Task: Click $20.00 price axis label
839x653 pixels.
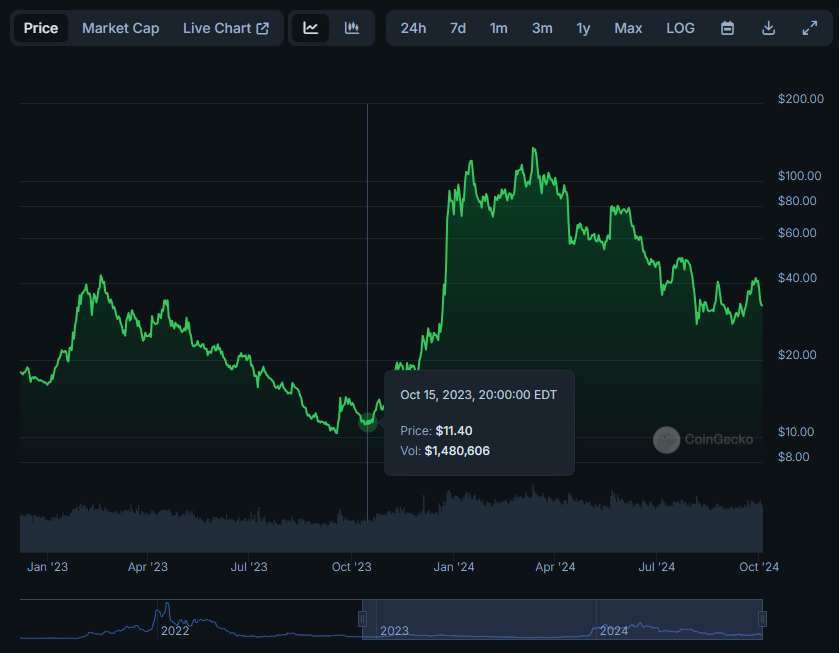Action: tap(797, 355)
